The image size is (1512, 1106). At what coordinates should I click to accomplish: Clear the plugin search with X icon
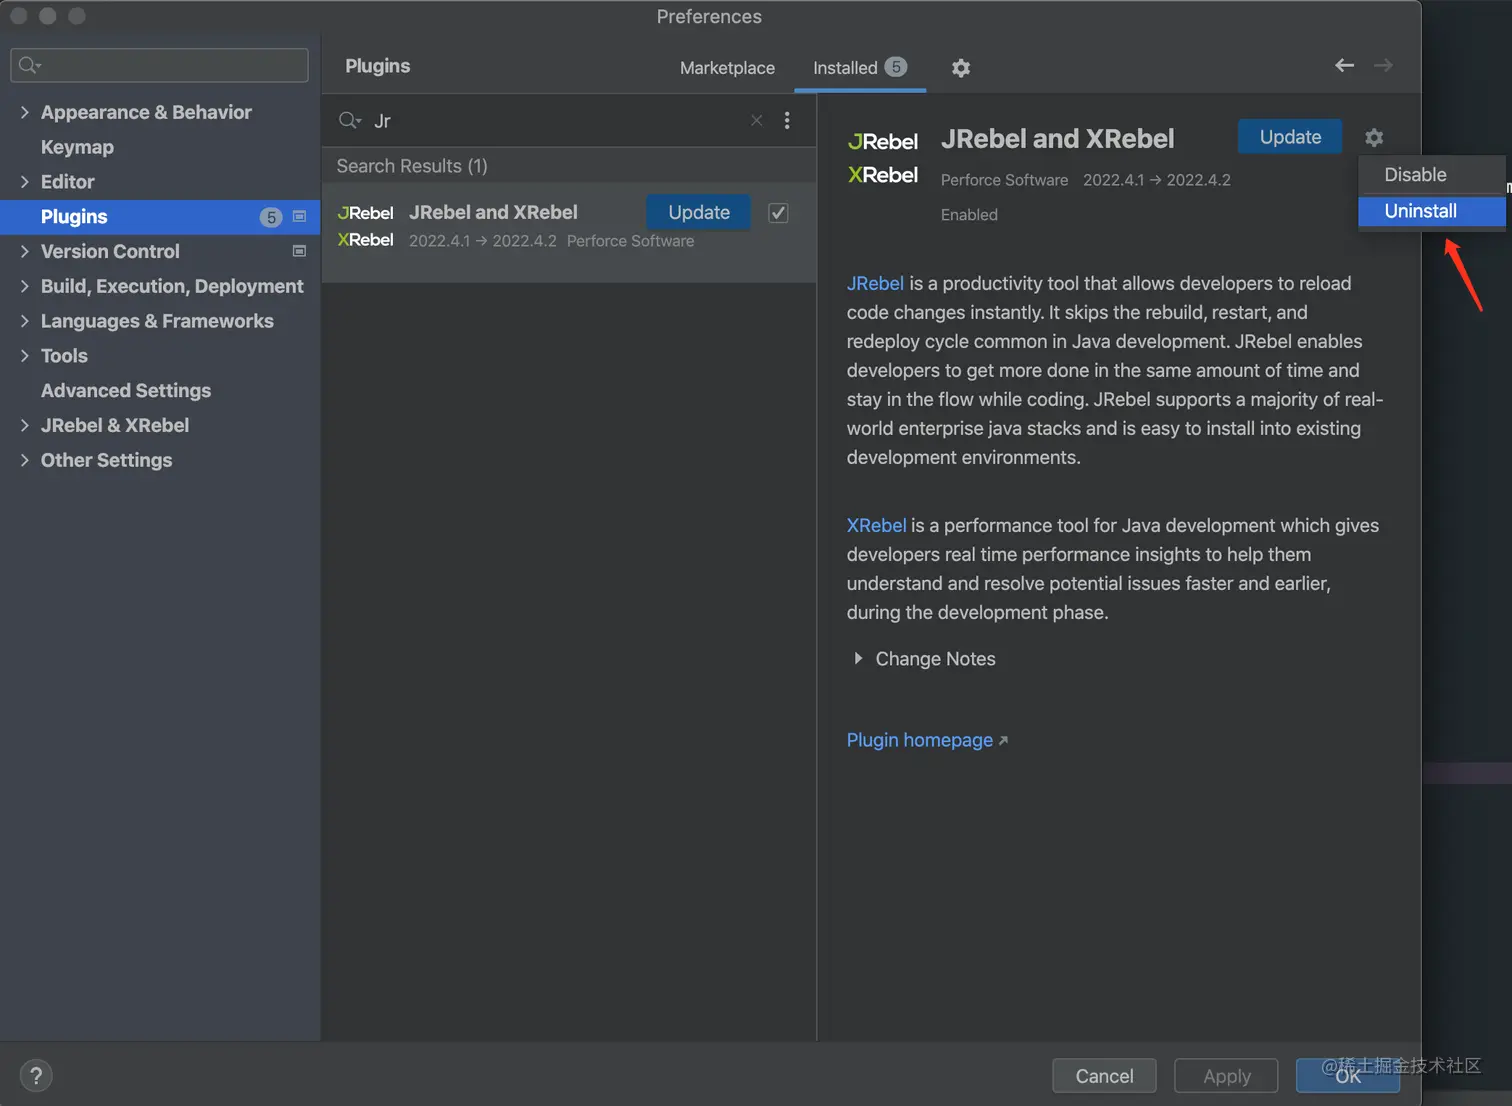point(757,121)
